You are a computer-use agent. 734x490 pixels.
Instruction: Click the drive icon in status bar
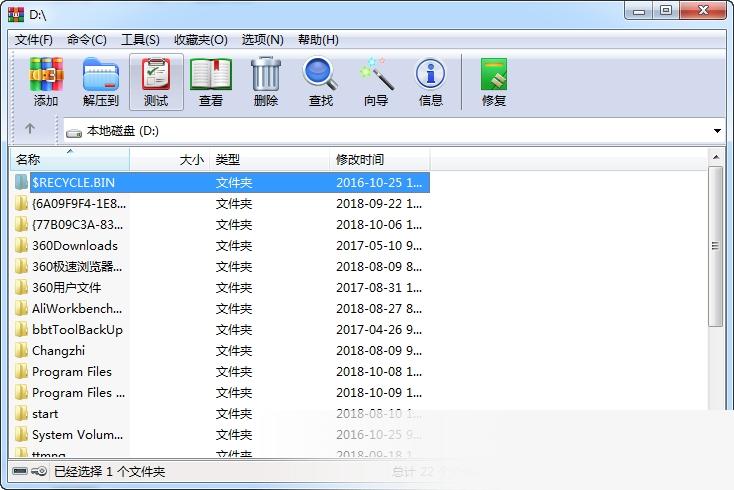click(20, 471)
